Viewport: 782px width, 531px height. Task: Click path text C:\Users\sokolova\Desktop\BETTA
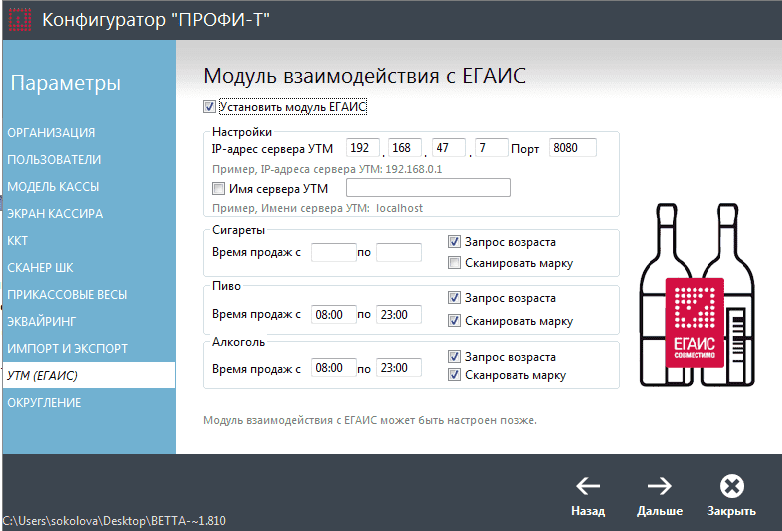(x=114, y=521)
